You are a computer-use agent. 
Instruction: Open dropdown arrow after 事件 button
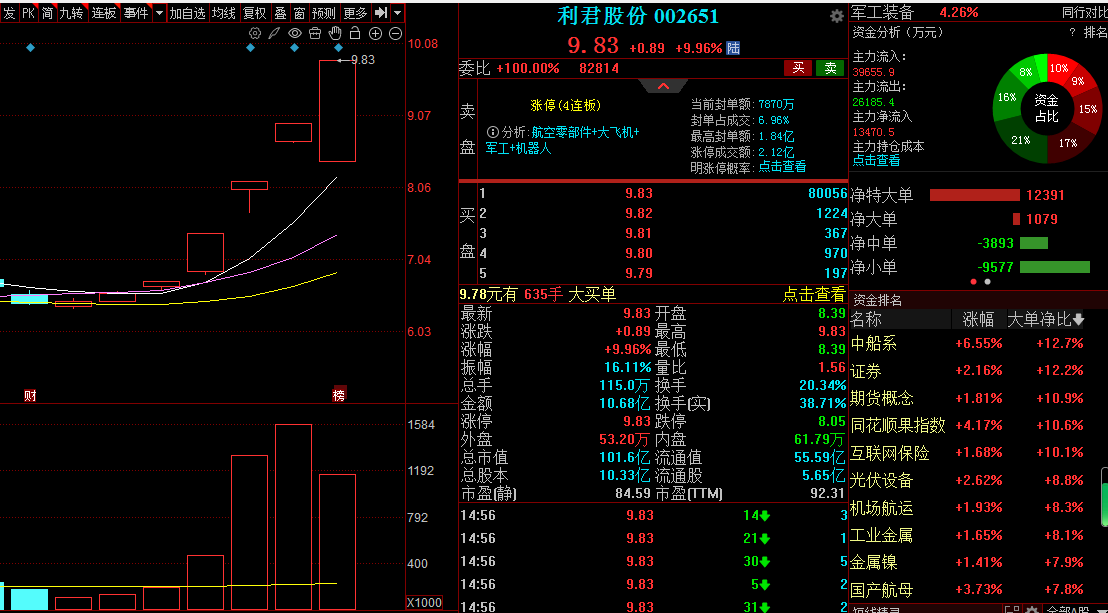[158, 13]
